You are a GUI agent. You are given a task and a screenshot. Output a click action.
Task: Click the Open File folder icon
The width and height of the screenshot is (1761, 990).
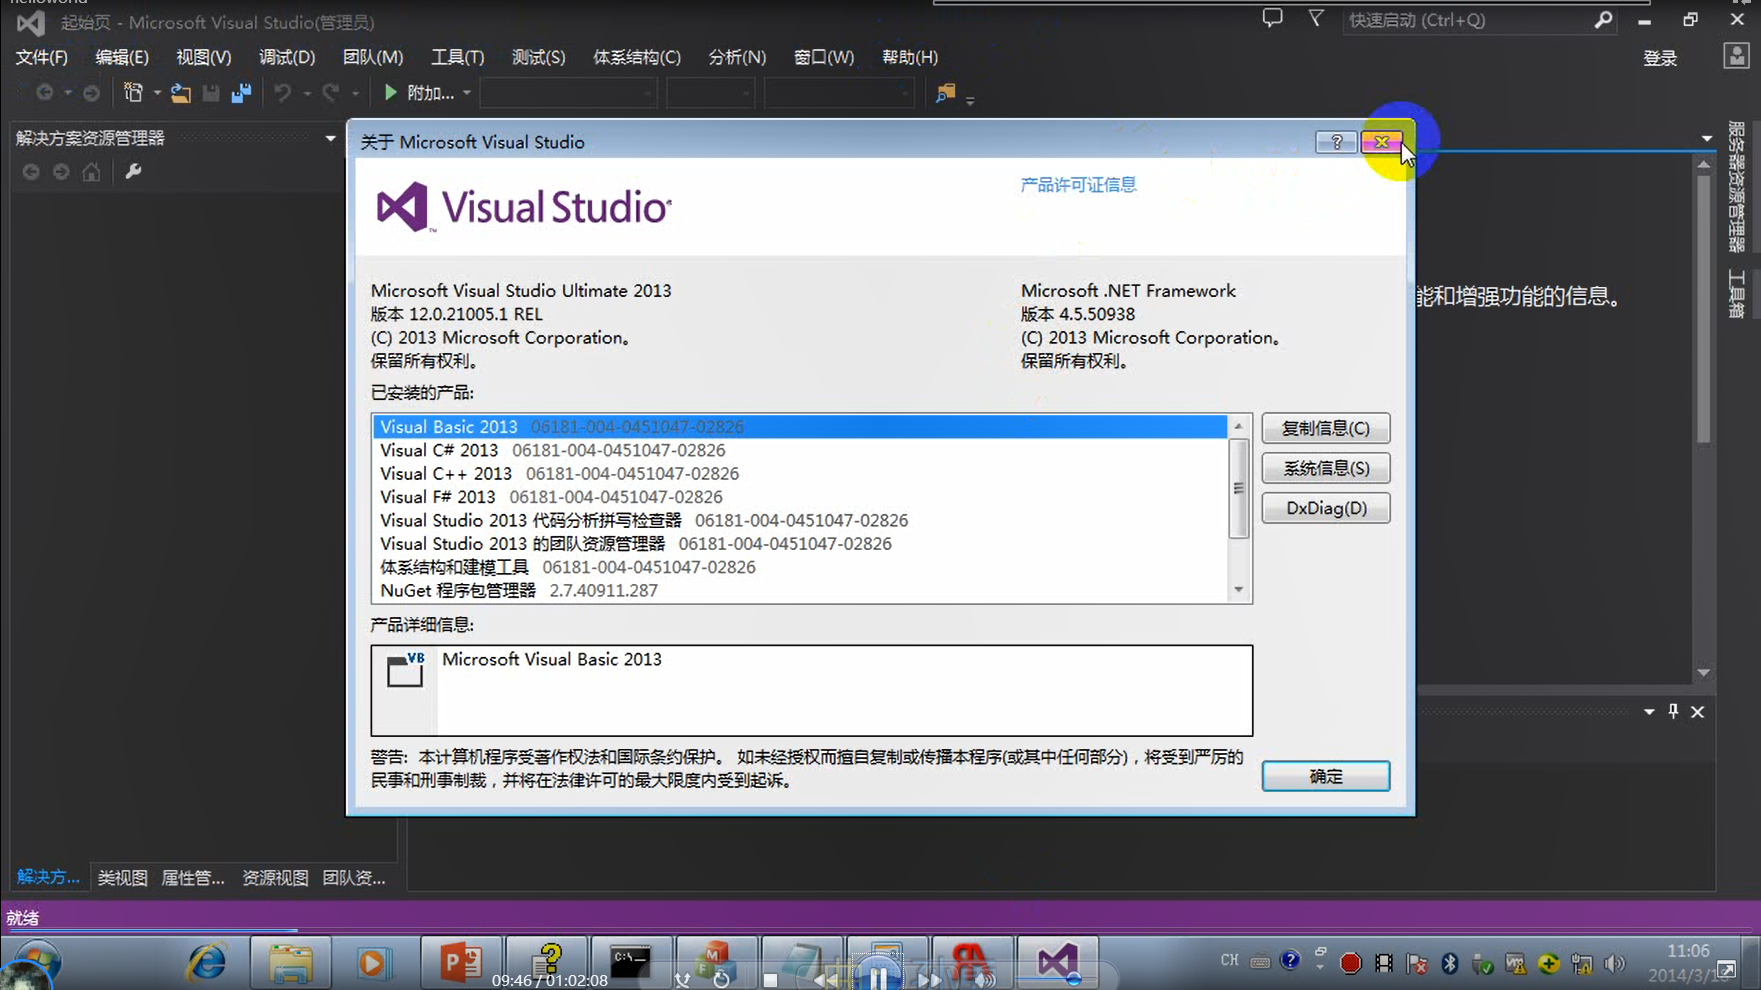181,93
